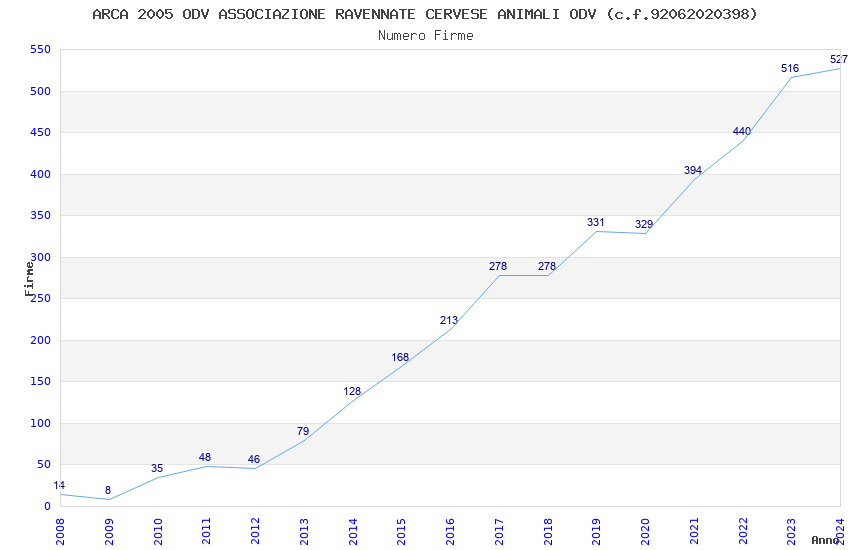Click the data label 35
Screen dimensions: 850x550
[157, 468]
